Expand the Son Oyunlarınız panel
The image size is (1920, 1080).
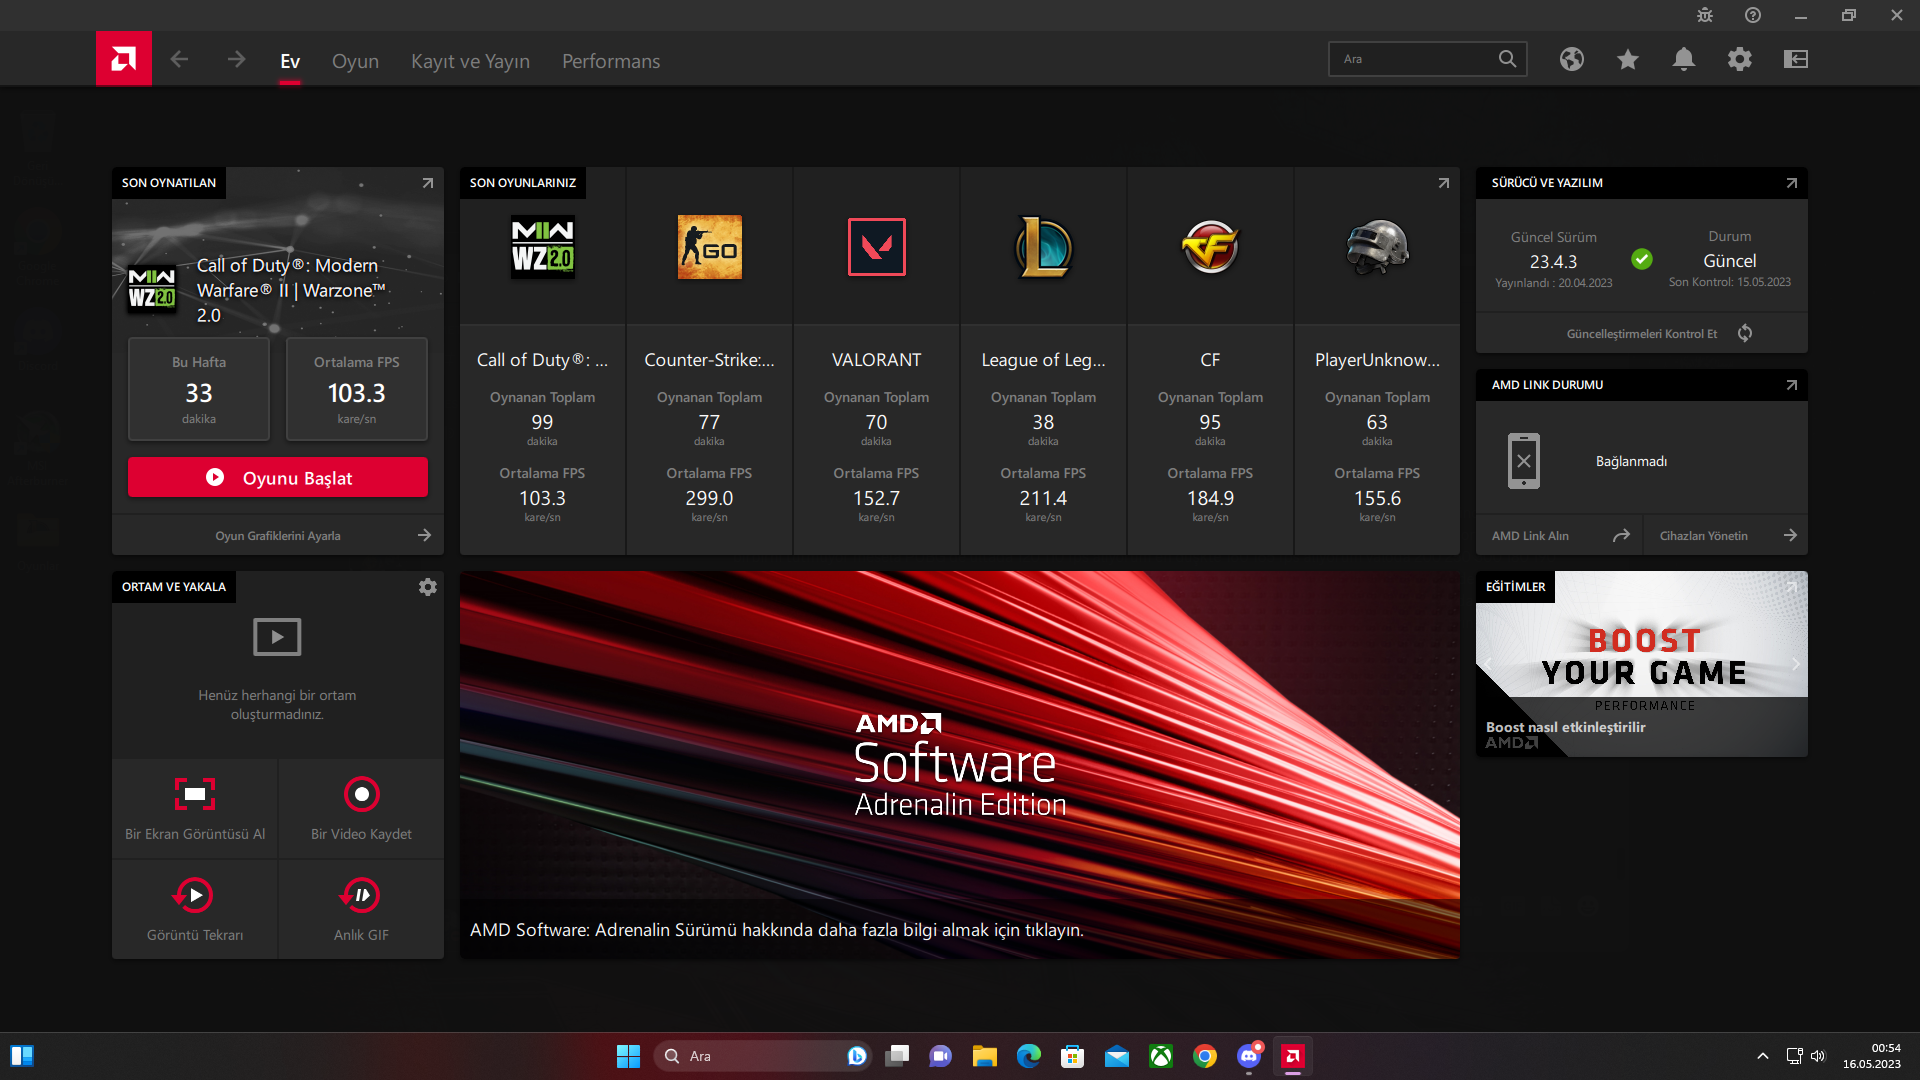(x=1444, y=183)
